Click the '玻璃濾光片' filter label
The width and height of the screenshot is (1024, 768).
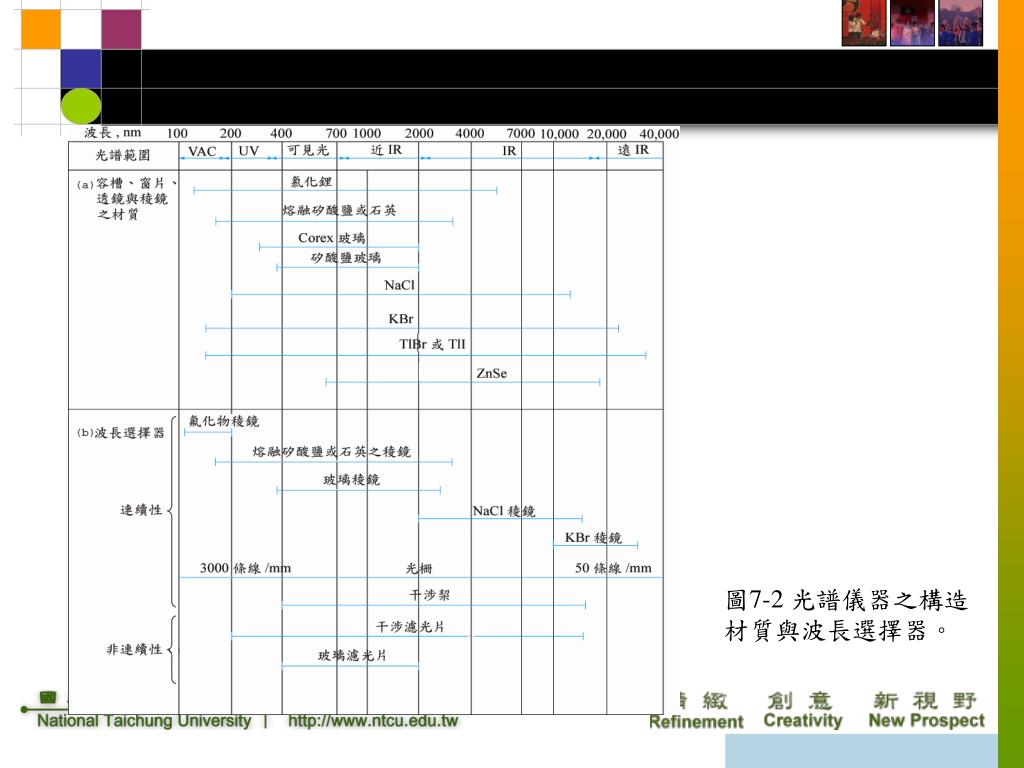click(x=353, y=656)
